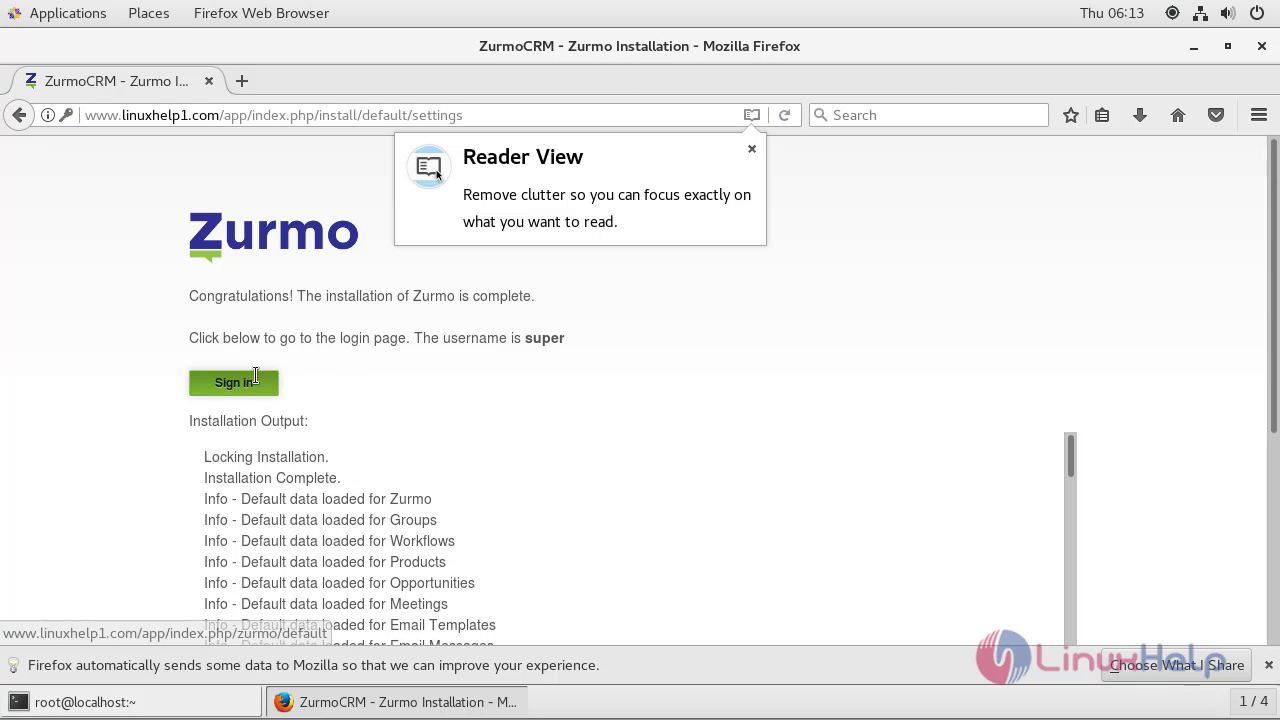
Task: Switch to root@localhost terminal window
Action: tap(132, 702)
